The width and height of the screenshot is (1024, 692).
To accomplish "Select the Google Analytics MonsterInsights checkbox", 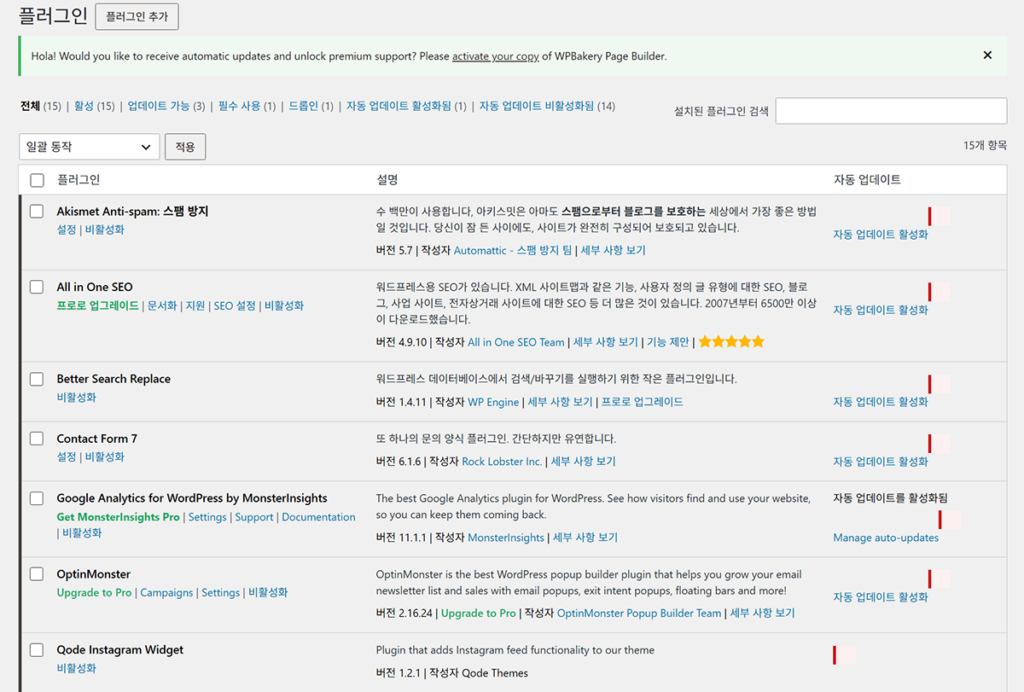I will pos(37,499).
